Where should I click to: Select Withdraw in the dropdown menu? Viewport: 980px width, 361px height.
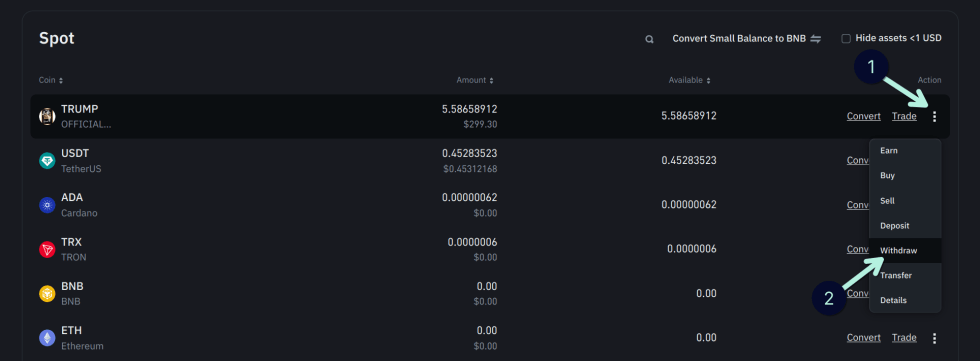tap(905, 250)
